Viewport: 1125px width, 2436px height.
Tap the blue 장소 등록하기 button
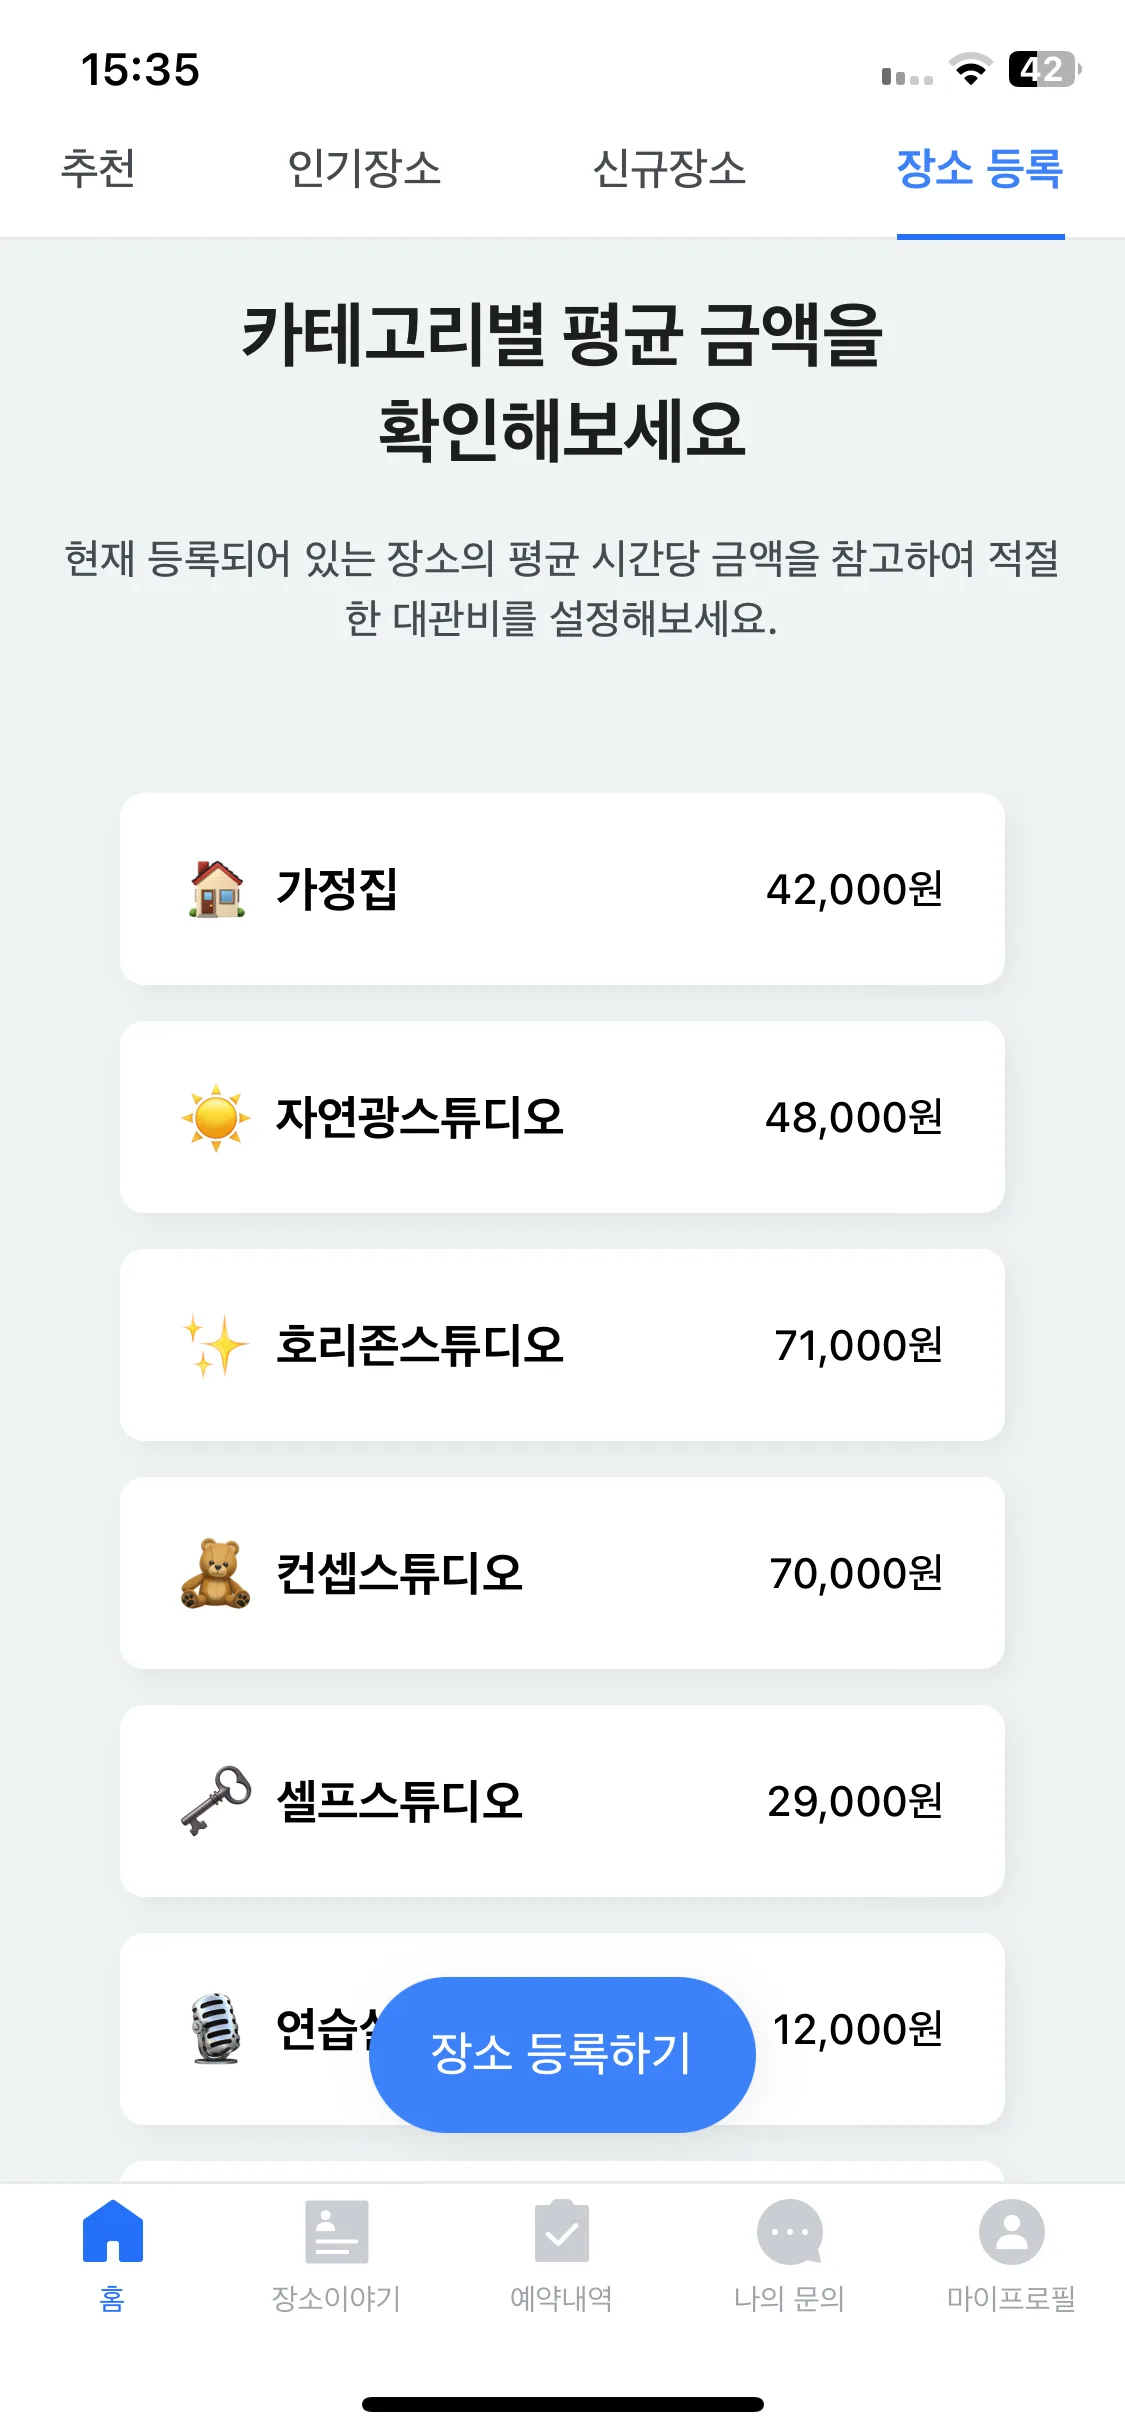562,2054
